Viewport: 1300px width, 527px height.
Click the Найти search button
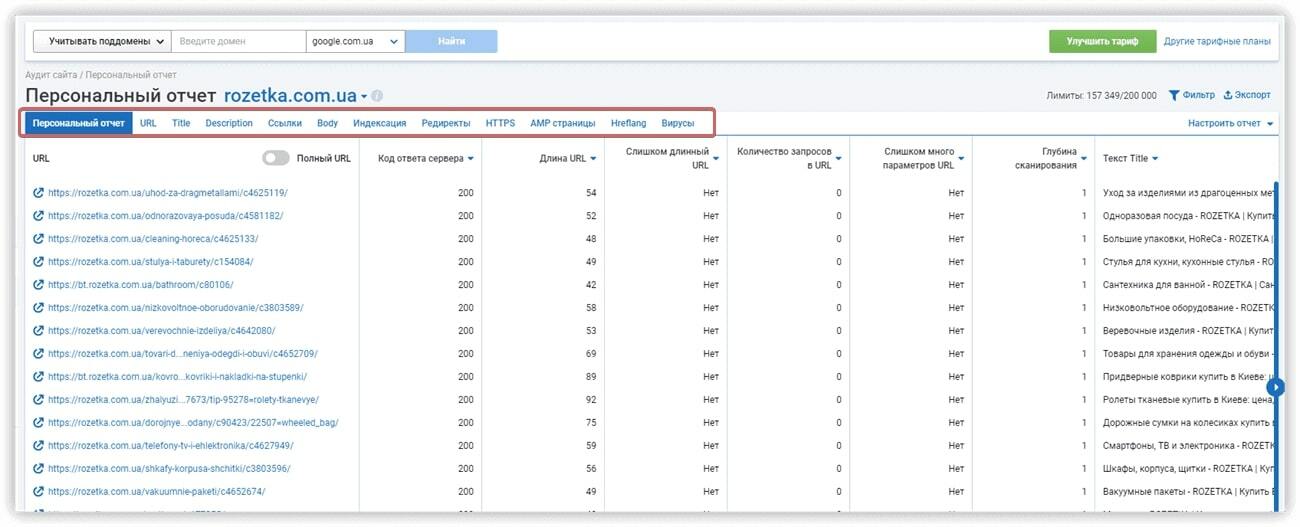point(451,41)
